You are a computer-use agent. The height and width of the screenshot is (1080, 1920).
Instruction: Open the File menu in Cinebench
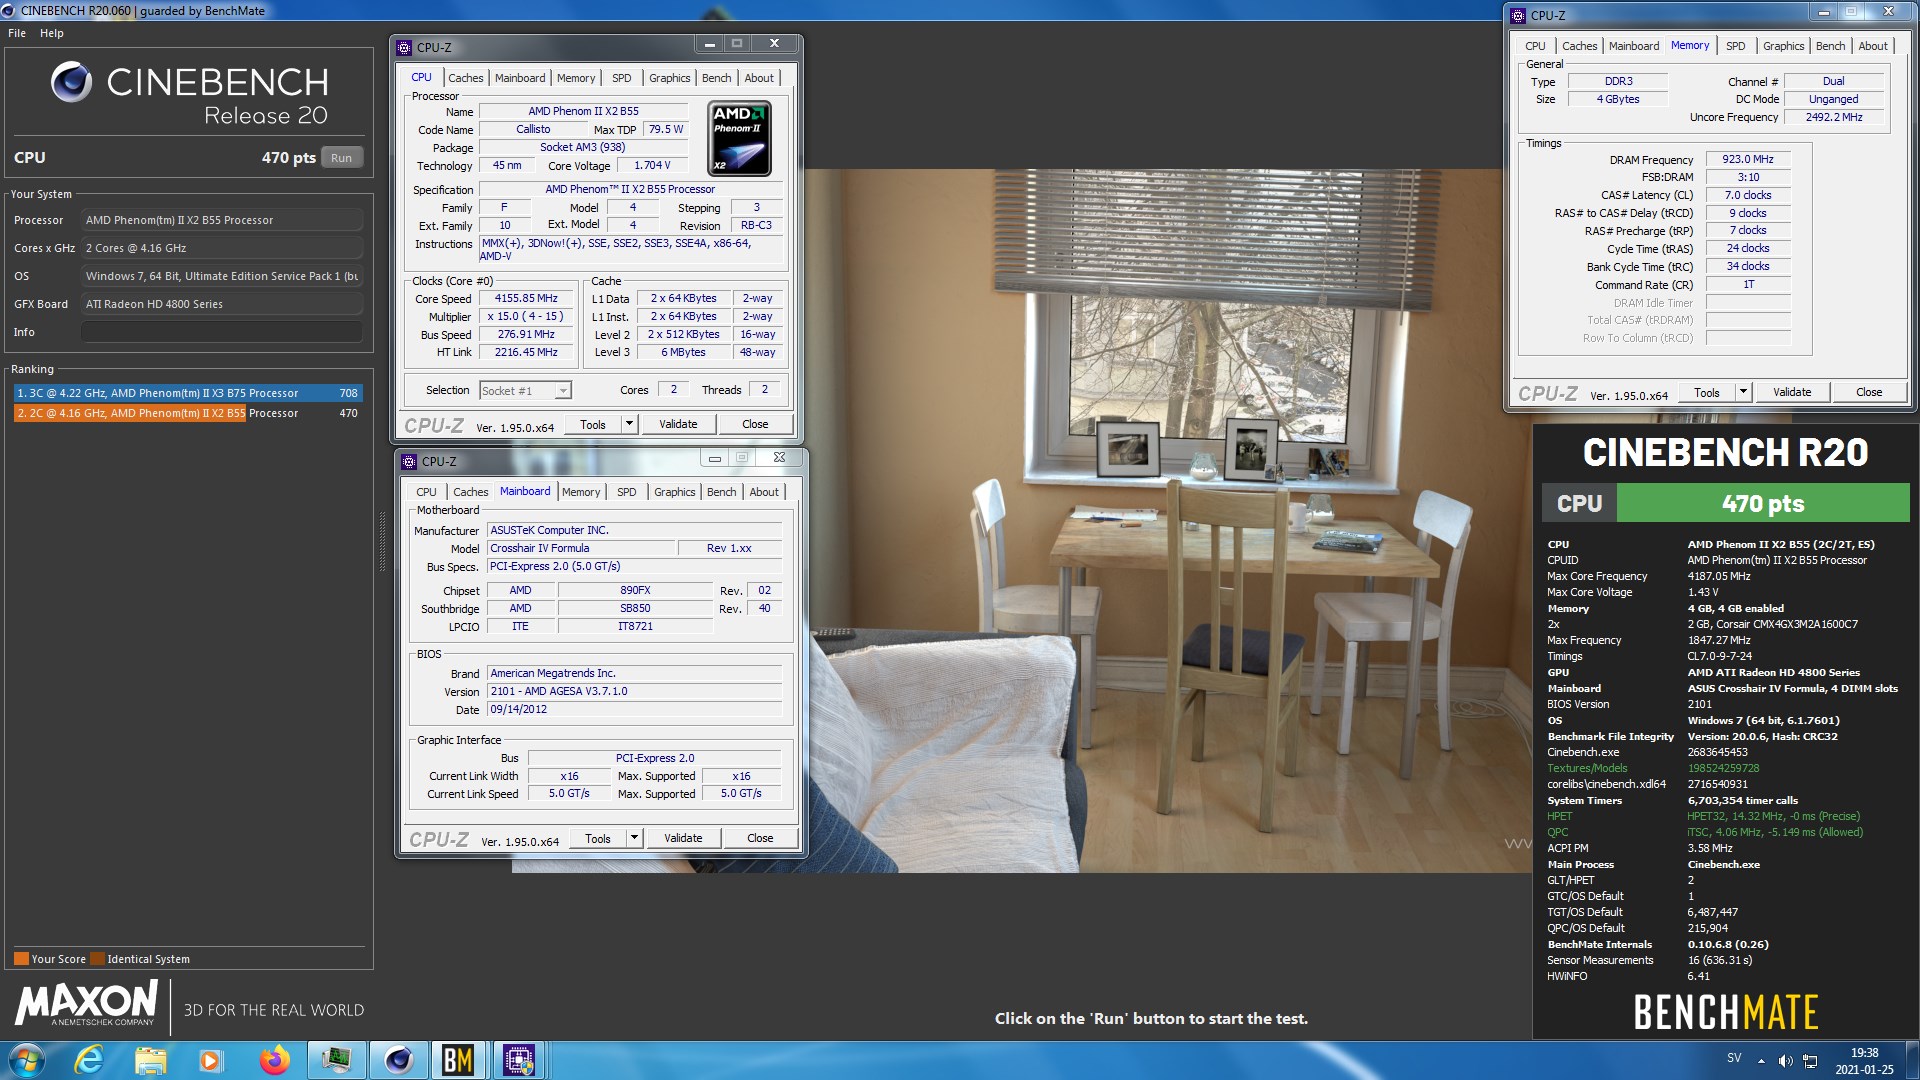pos(17,33)
